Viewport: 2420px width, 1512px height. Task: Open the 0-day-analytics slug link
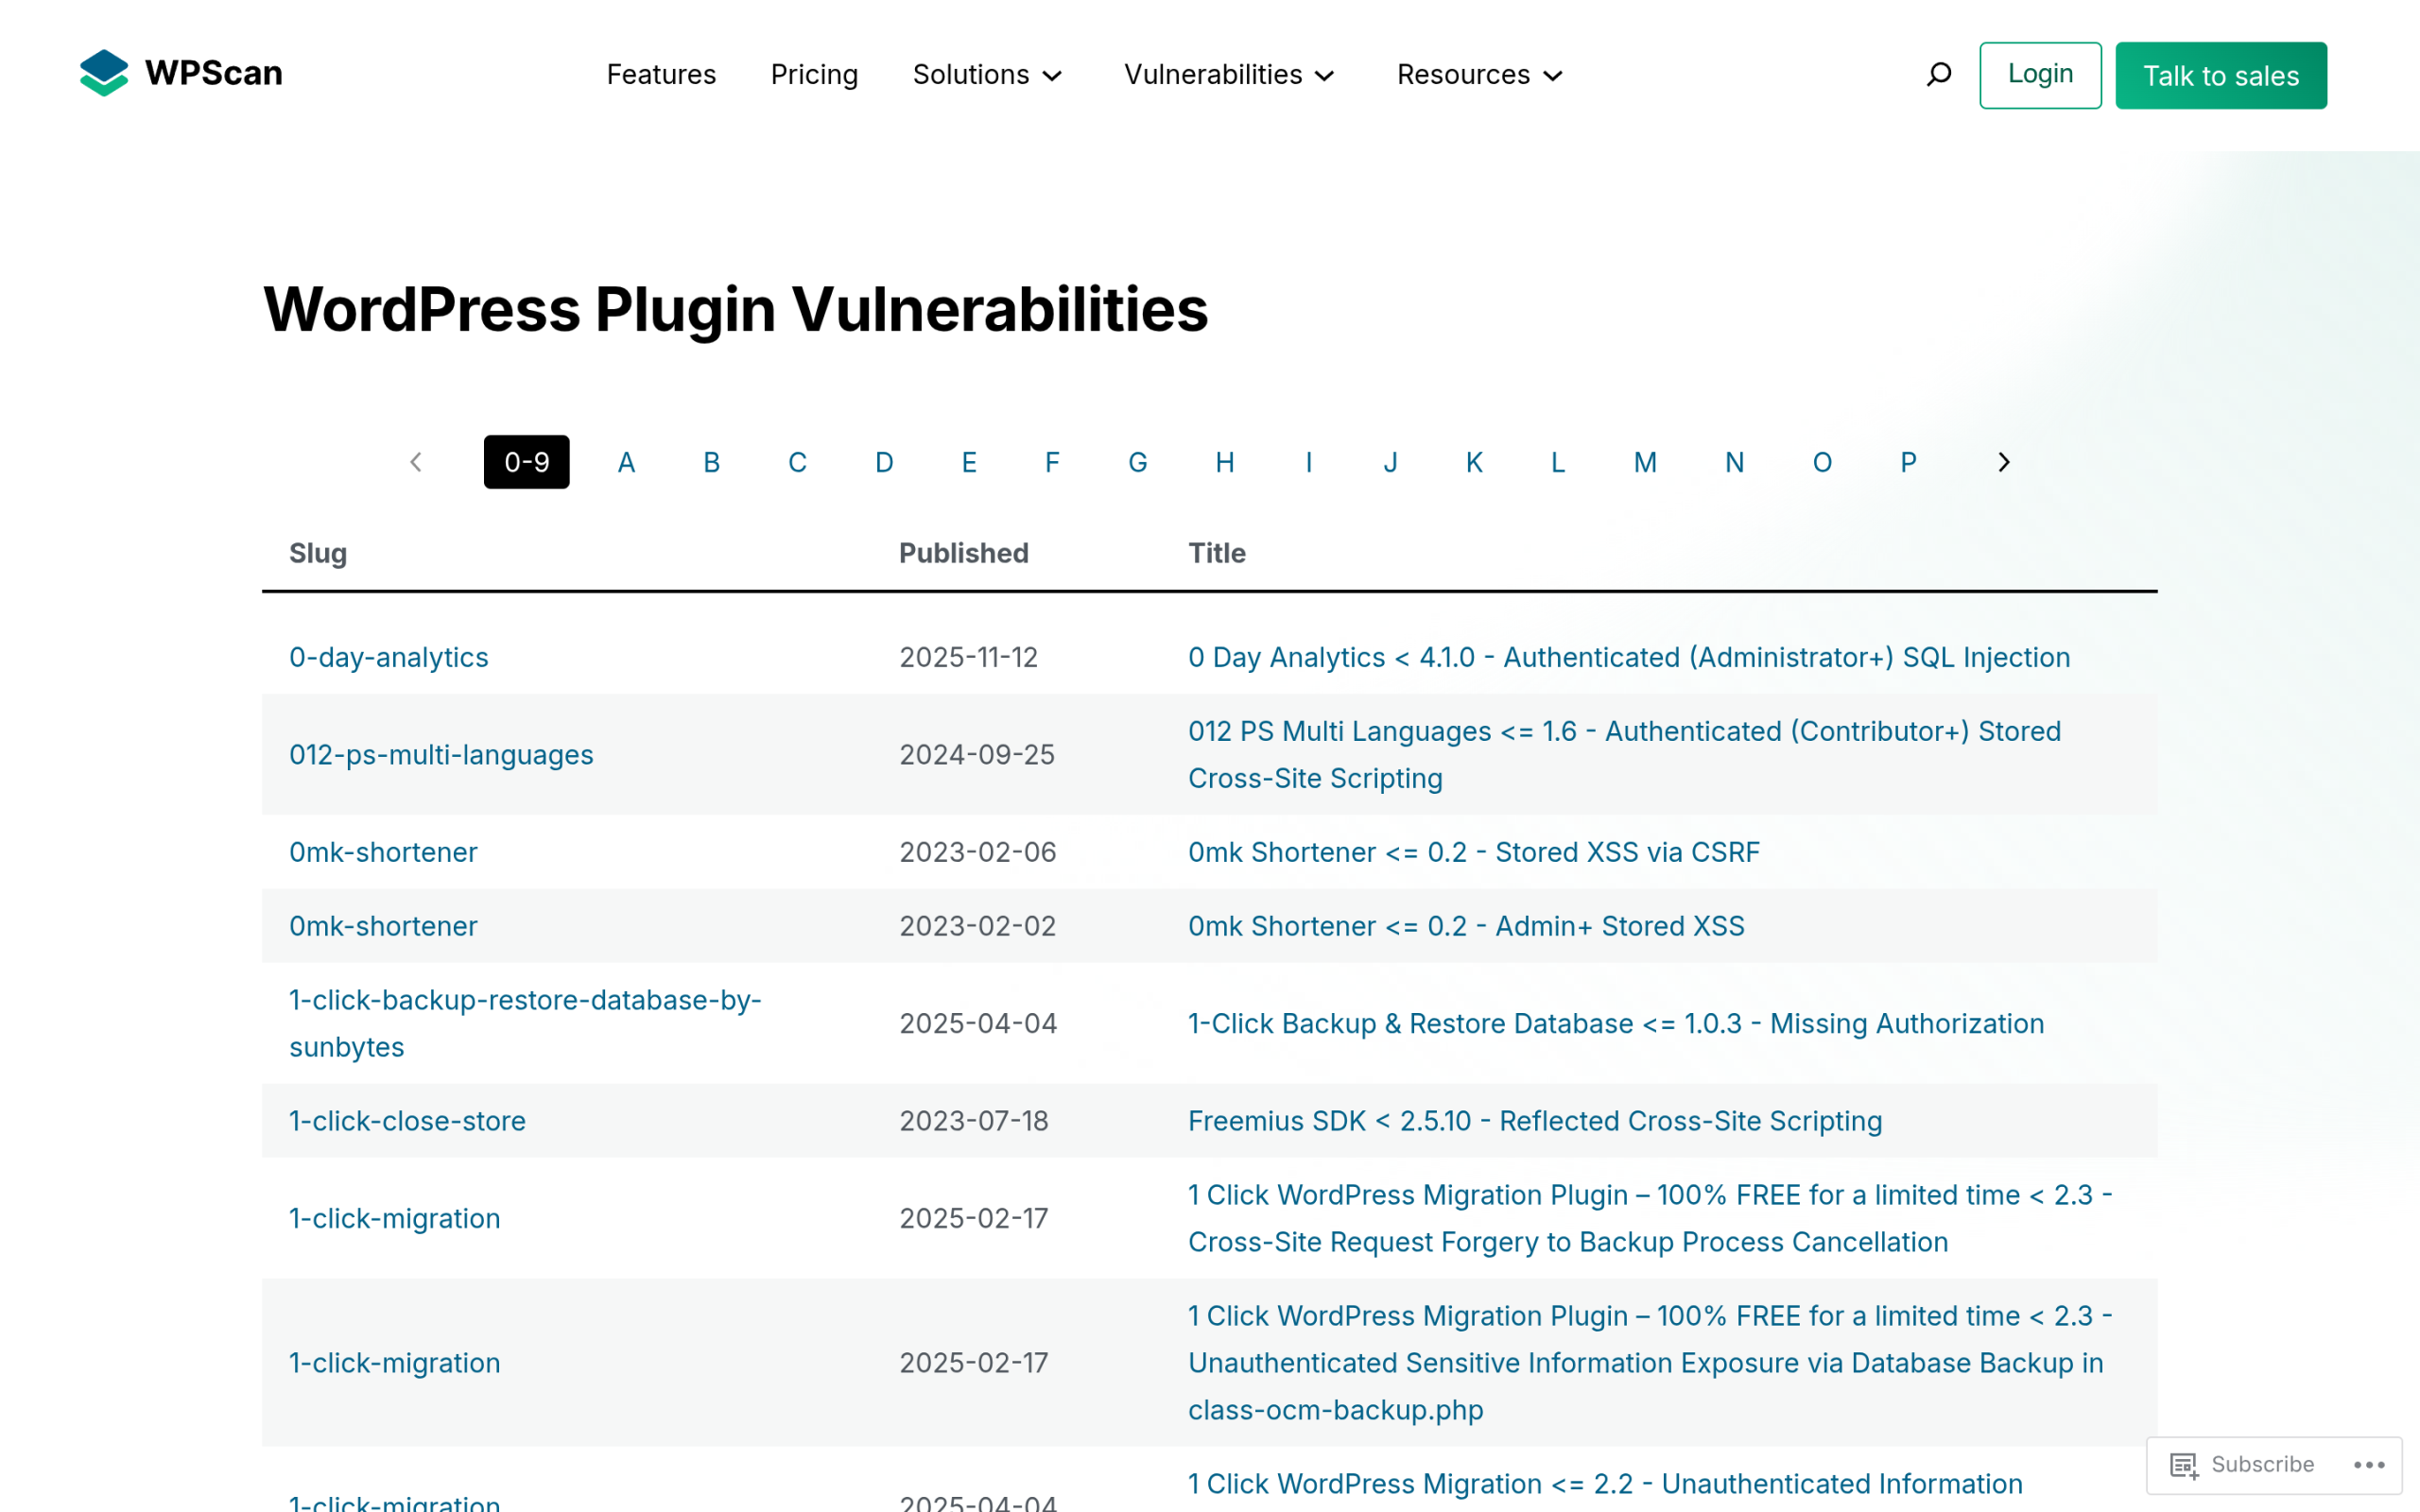[x=388, y=657]
